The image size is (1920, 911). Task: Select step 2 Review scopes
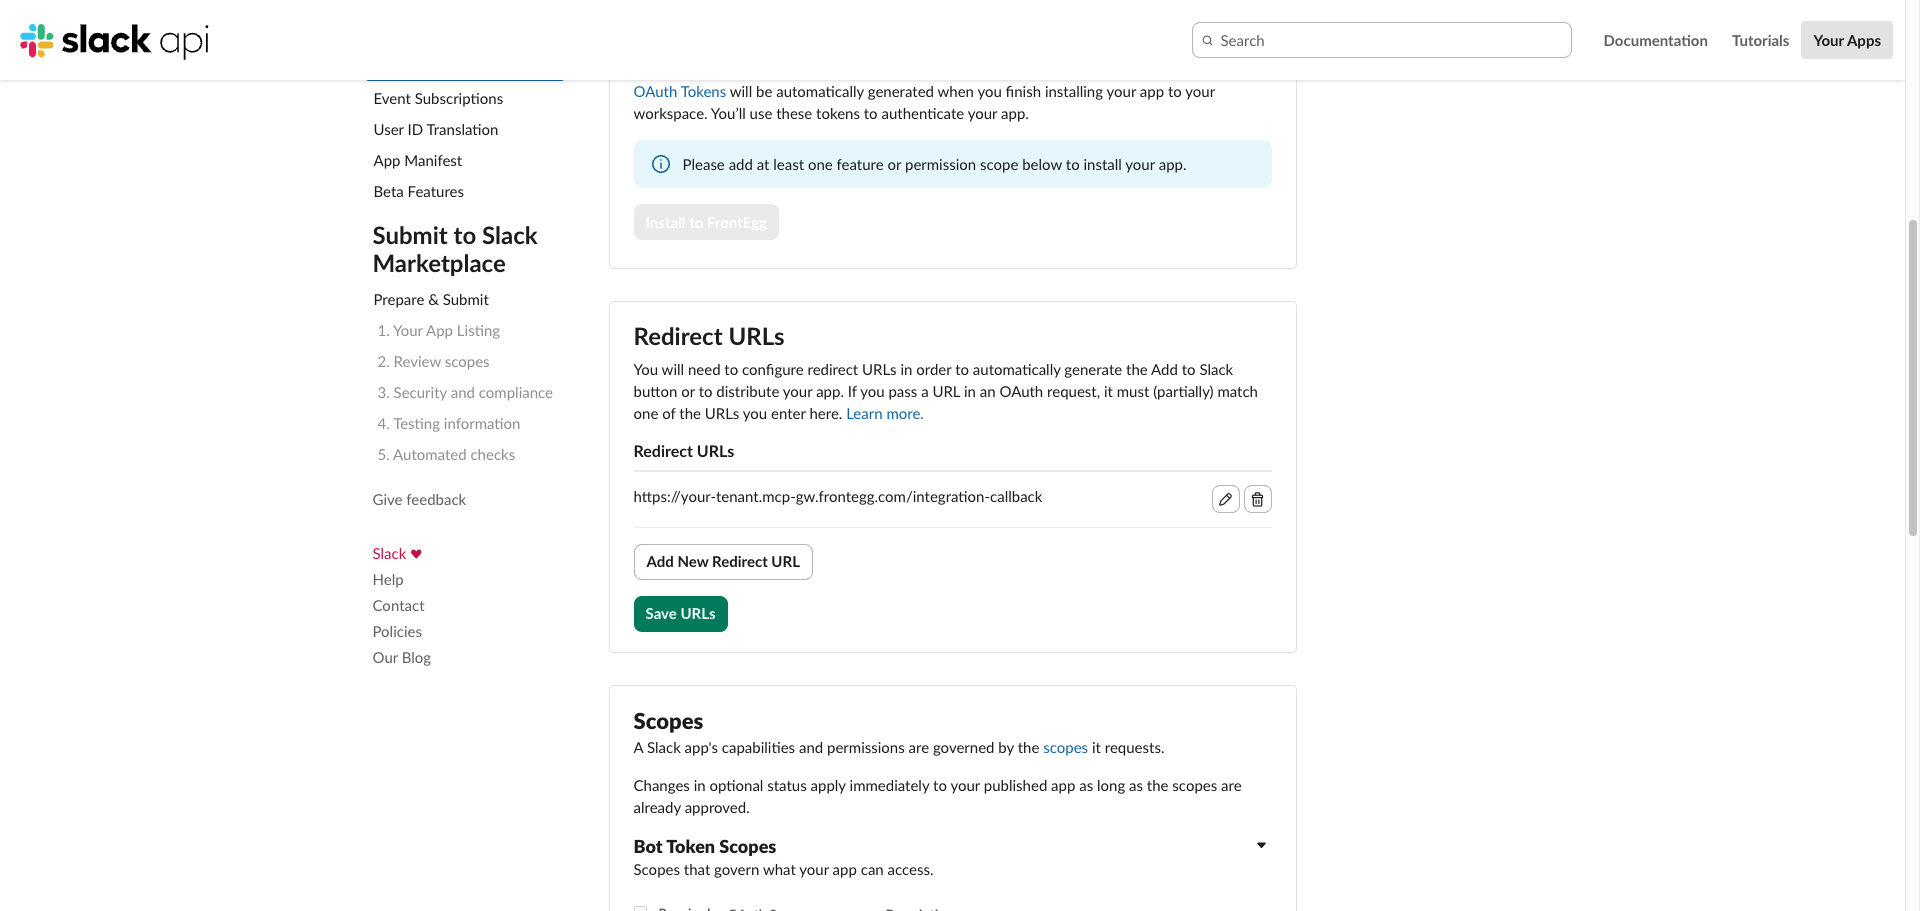click(x=434, y=362)
